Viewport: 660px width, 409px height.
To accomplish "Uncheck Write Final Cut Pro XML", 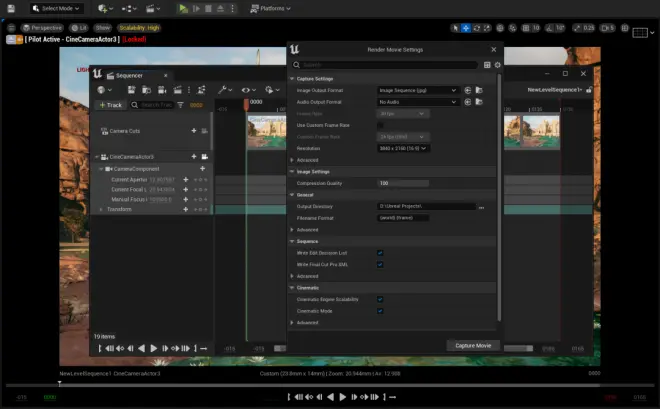I will [x=380, y=265].
